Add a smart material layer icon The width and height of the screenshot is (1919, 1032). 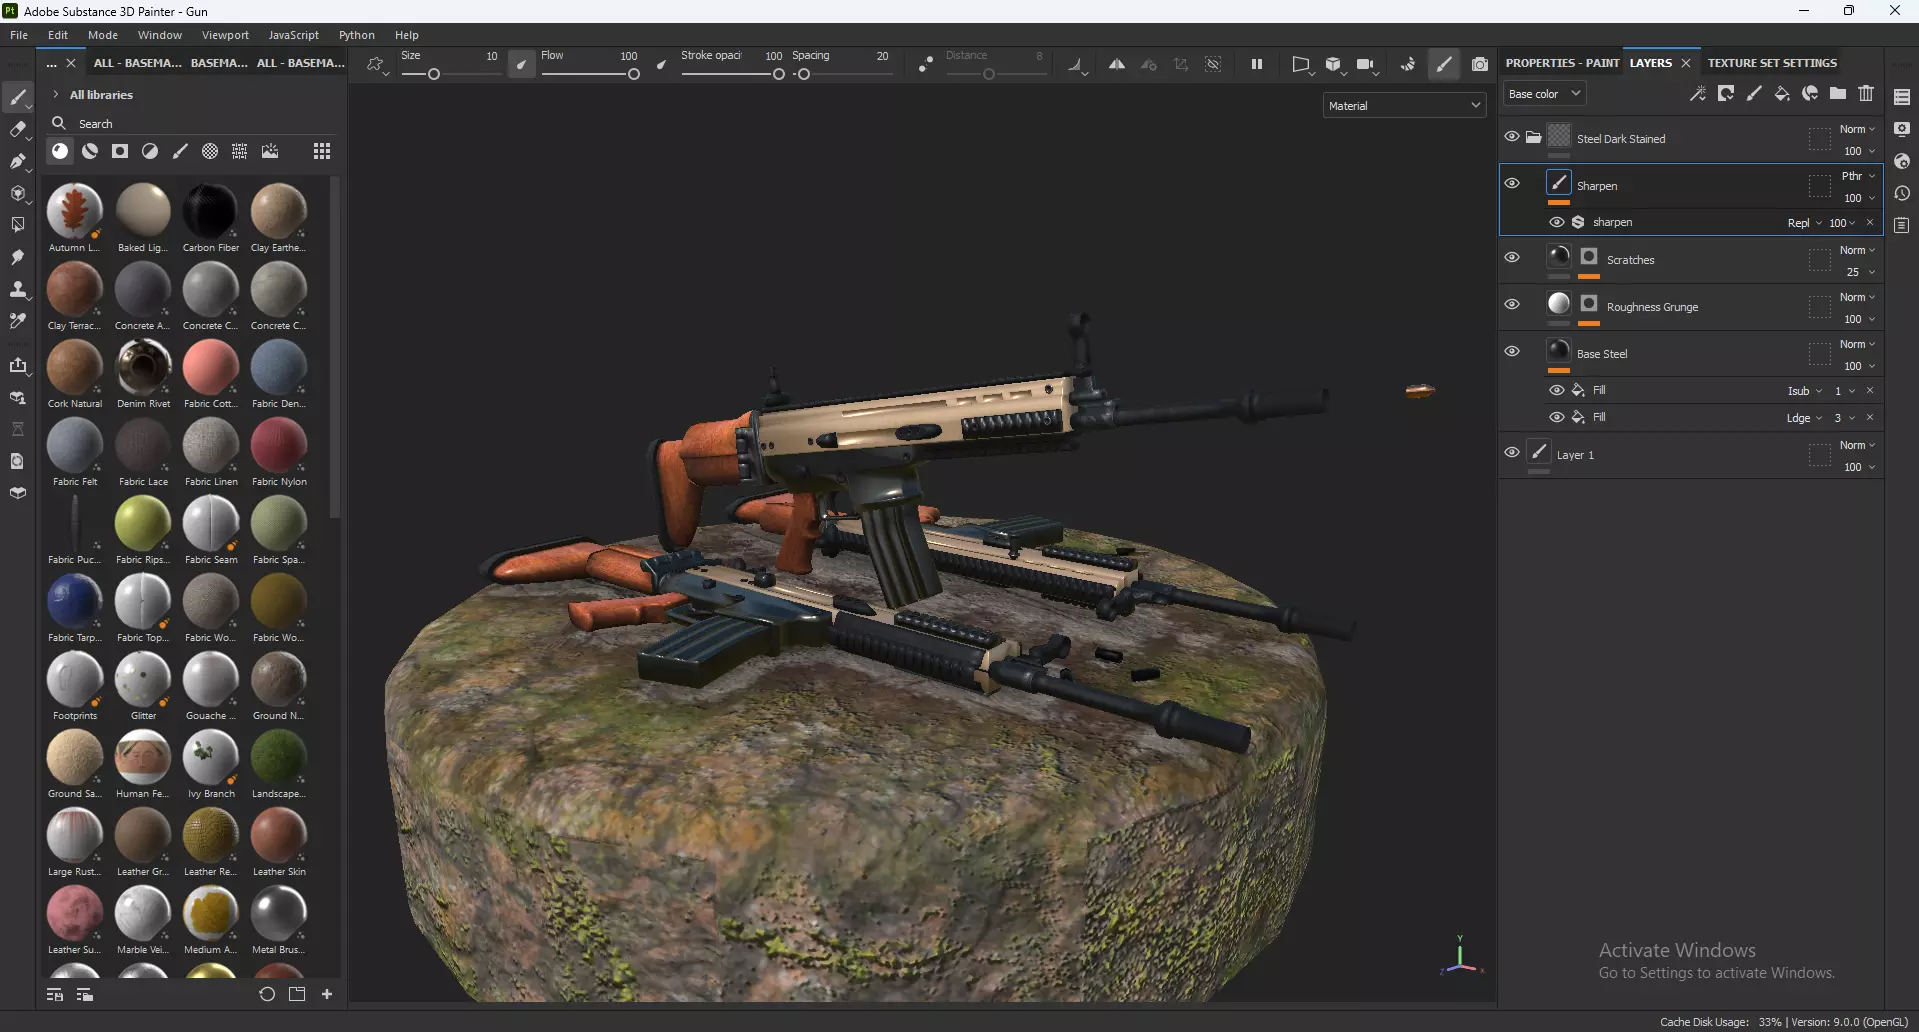[1810, 93]
